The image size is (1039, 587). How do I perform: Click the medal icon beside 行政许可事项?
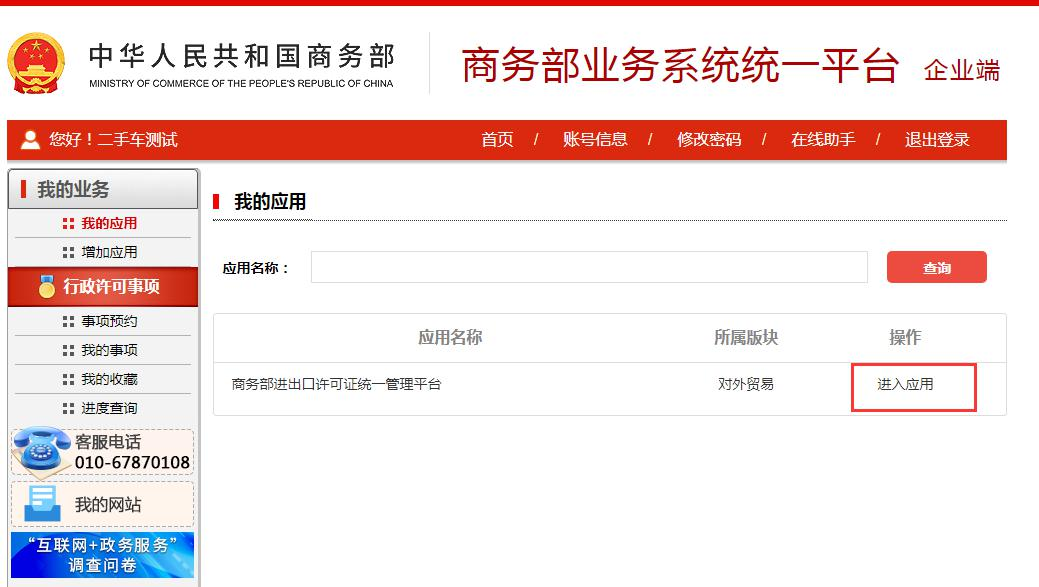[46, 287]
